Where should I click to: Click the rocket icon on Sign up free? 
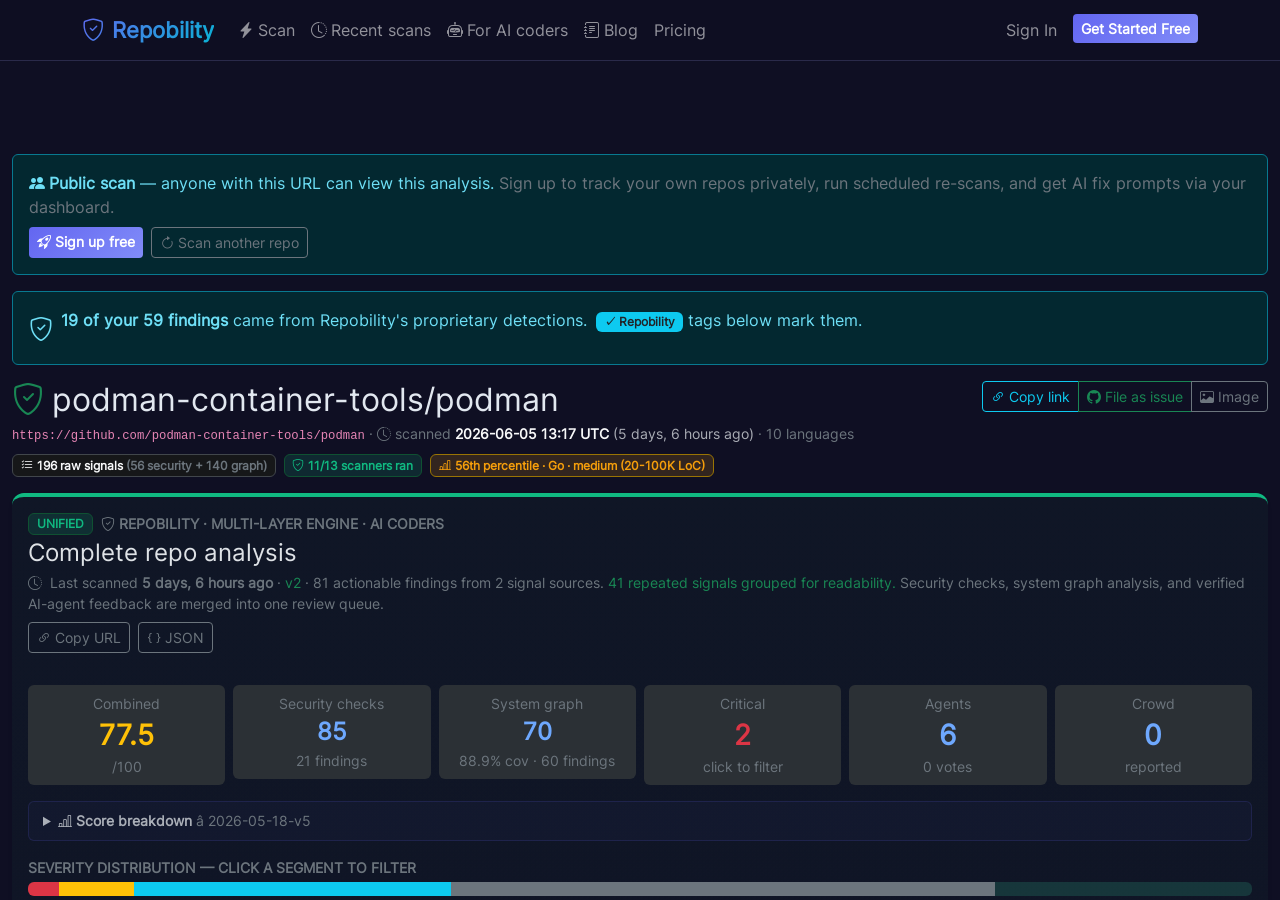(44, 242)
